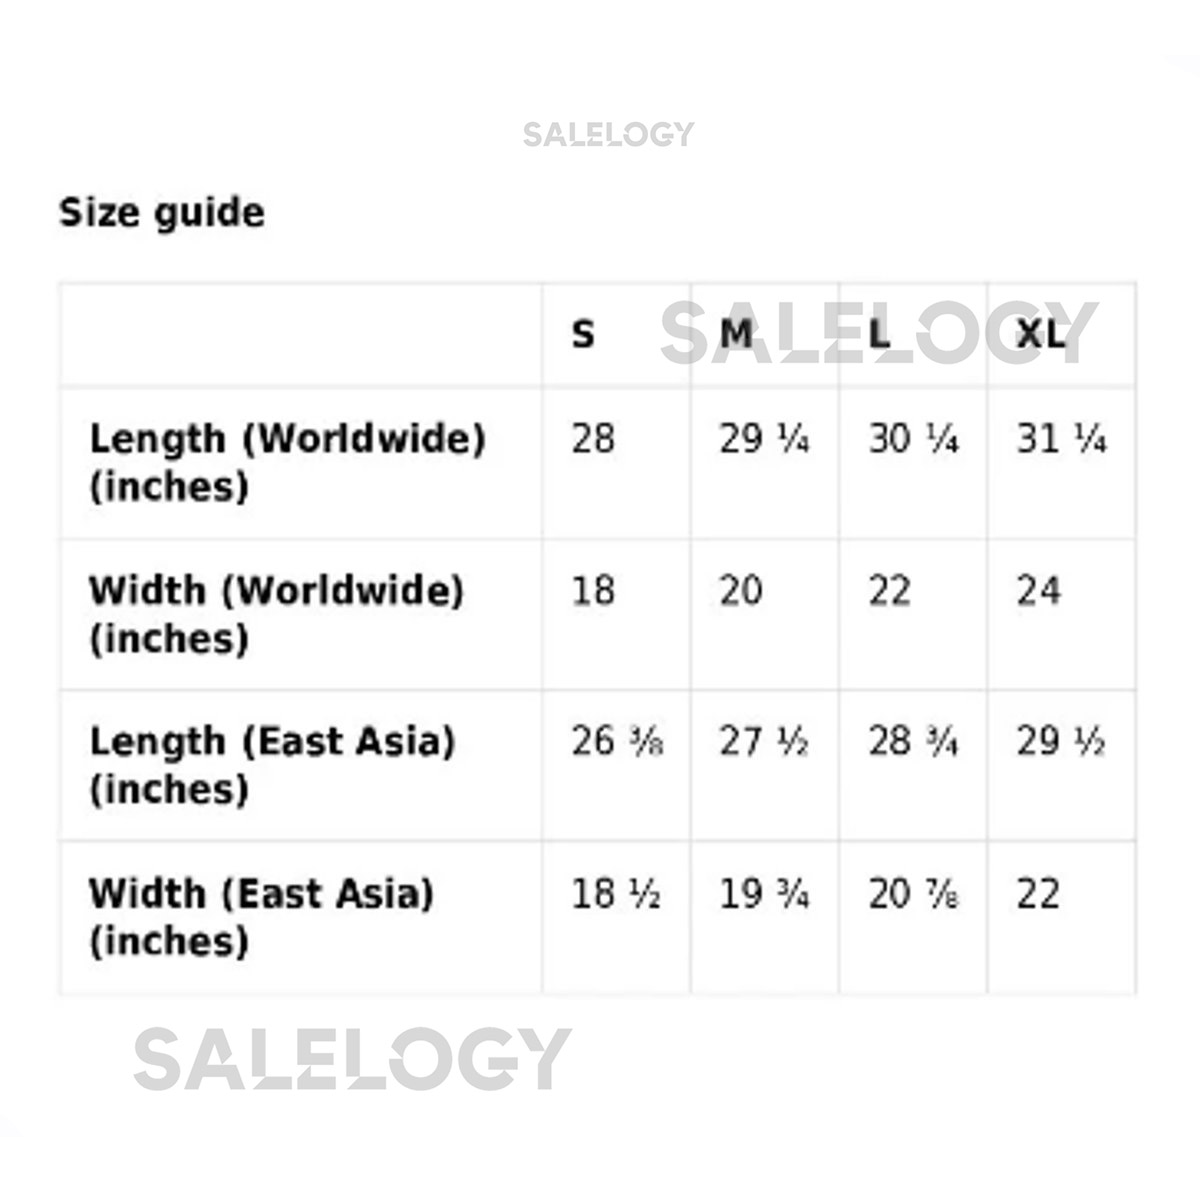Viewport: 1200px width, 1193px height.
Task: Click the East Asia length 28 ¾ cell
Action: coord(913,742)
